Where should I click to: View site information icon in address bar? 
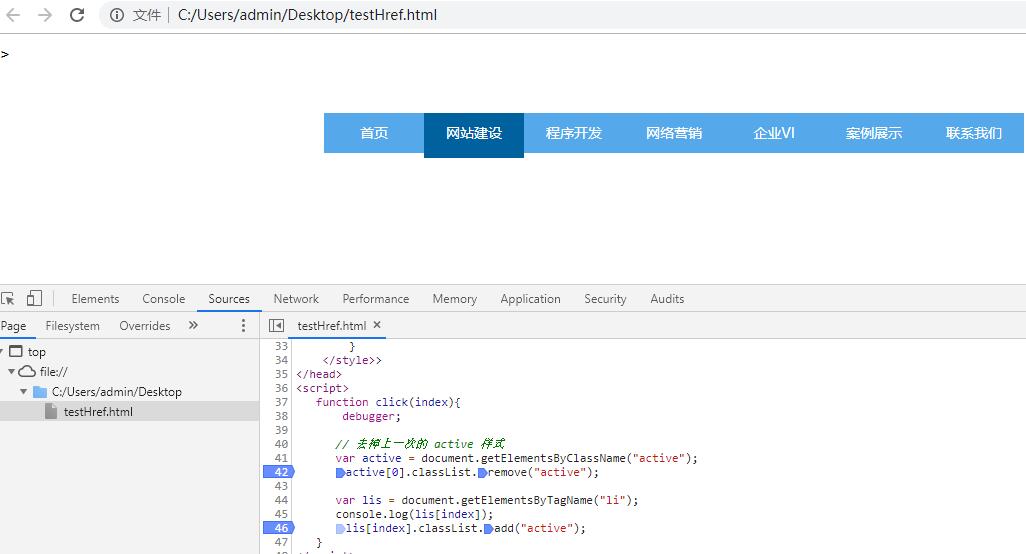tap(116, 15)
